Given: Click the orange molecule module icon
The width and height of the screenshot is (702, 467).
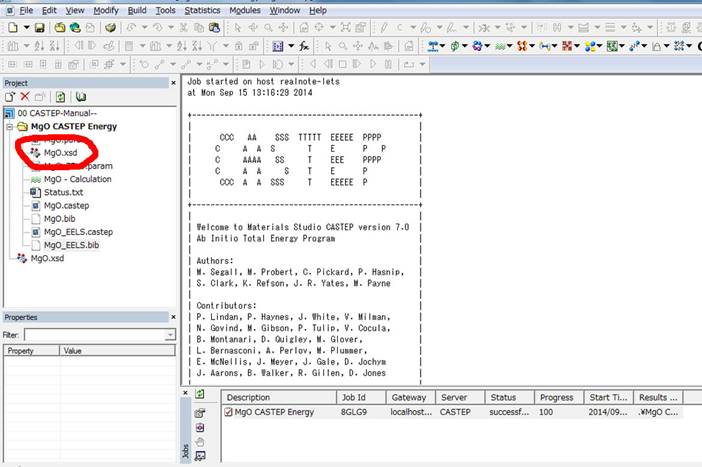Looking at the screenshot, I should [522, 46].
